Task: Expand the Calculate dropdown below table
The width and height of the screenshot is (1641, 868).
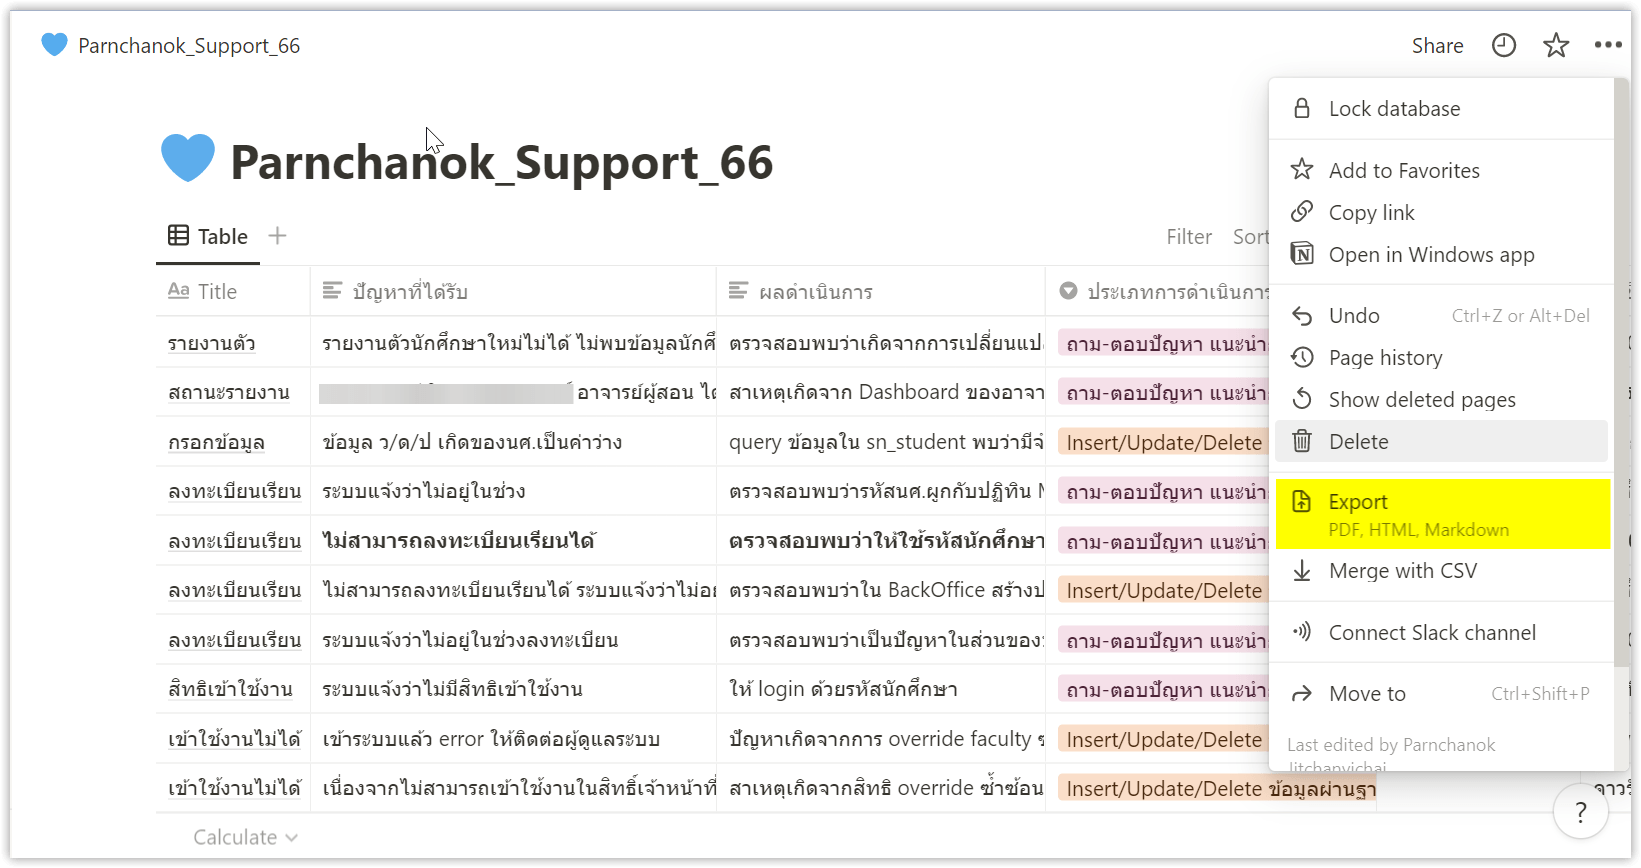Action: 245,838
